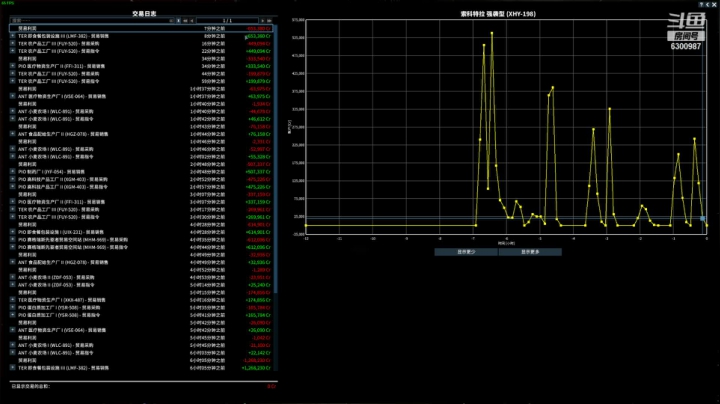Expand the TER FUY-520 entry with +199,879 Cr
720x404 pixels.
click(13, 81)
